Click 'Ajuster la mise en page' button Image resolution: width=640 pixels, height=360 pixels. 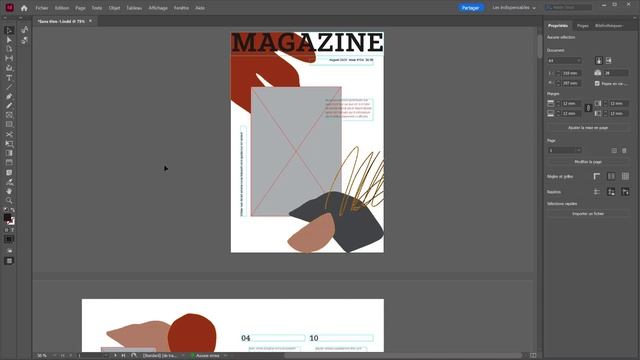click(x=588, y=128)
